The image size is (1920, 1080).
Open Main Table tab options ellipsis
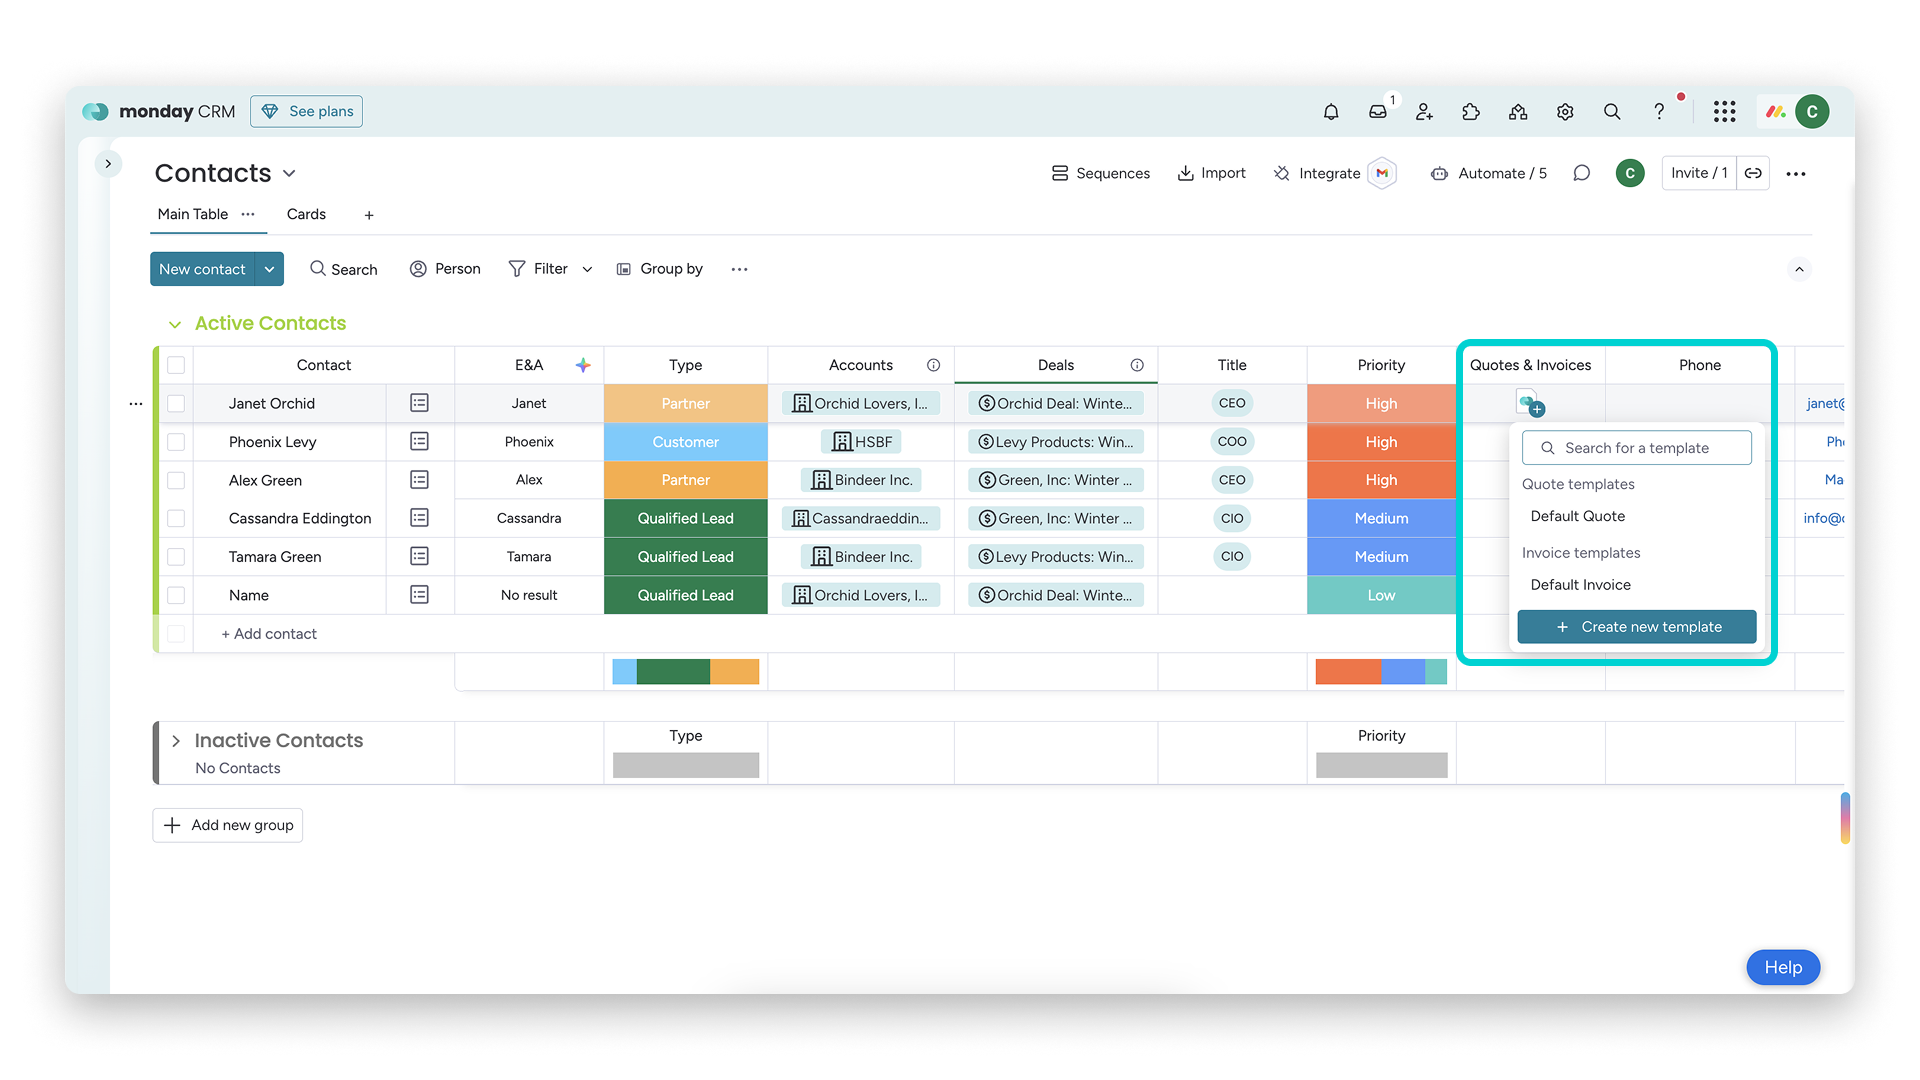[x=248, y=214]
